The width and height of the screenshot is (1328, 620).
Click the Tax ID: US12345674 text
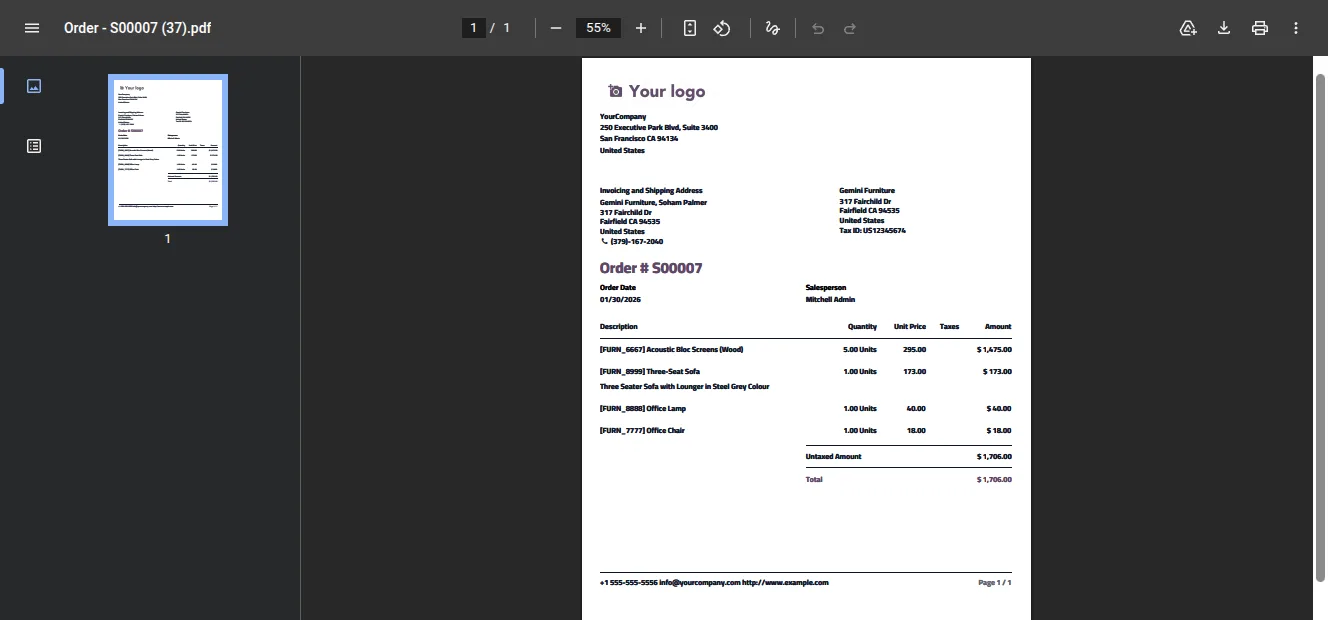tap(872, 231)
